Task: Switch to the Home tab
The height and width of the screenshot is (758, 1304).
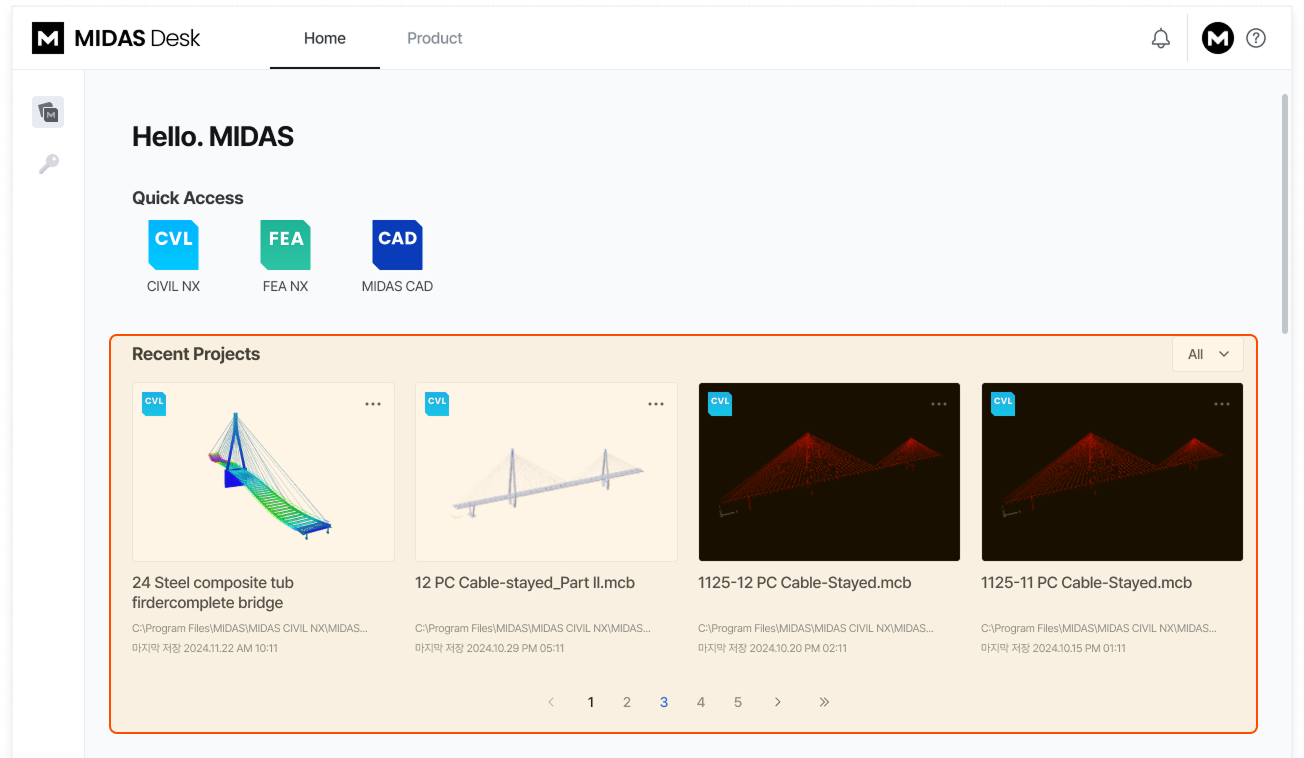Action: tap(325, 39)
